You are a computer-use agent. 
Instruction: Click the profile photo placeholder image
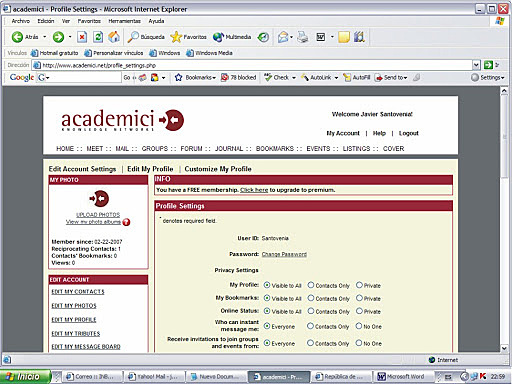pos(99,199)
